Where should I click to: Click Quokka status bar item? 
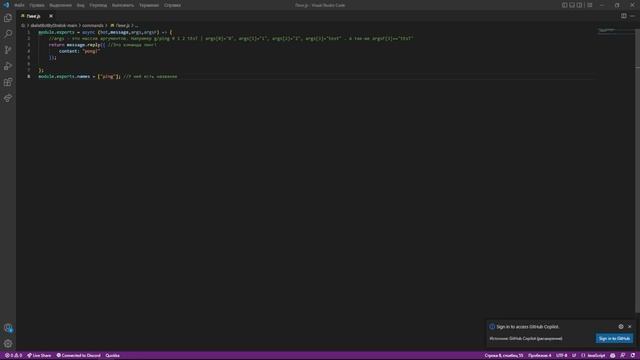point(113,356)
